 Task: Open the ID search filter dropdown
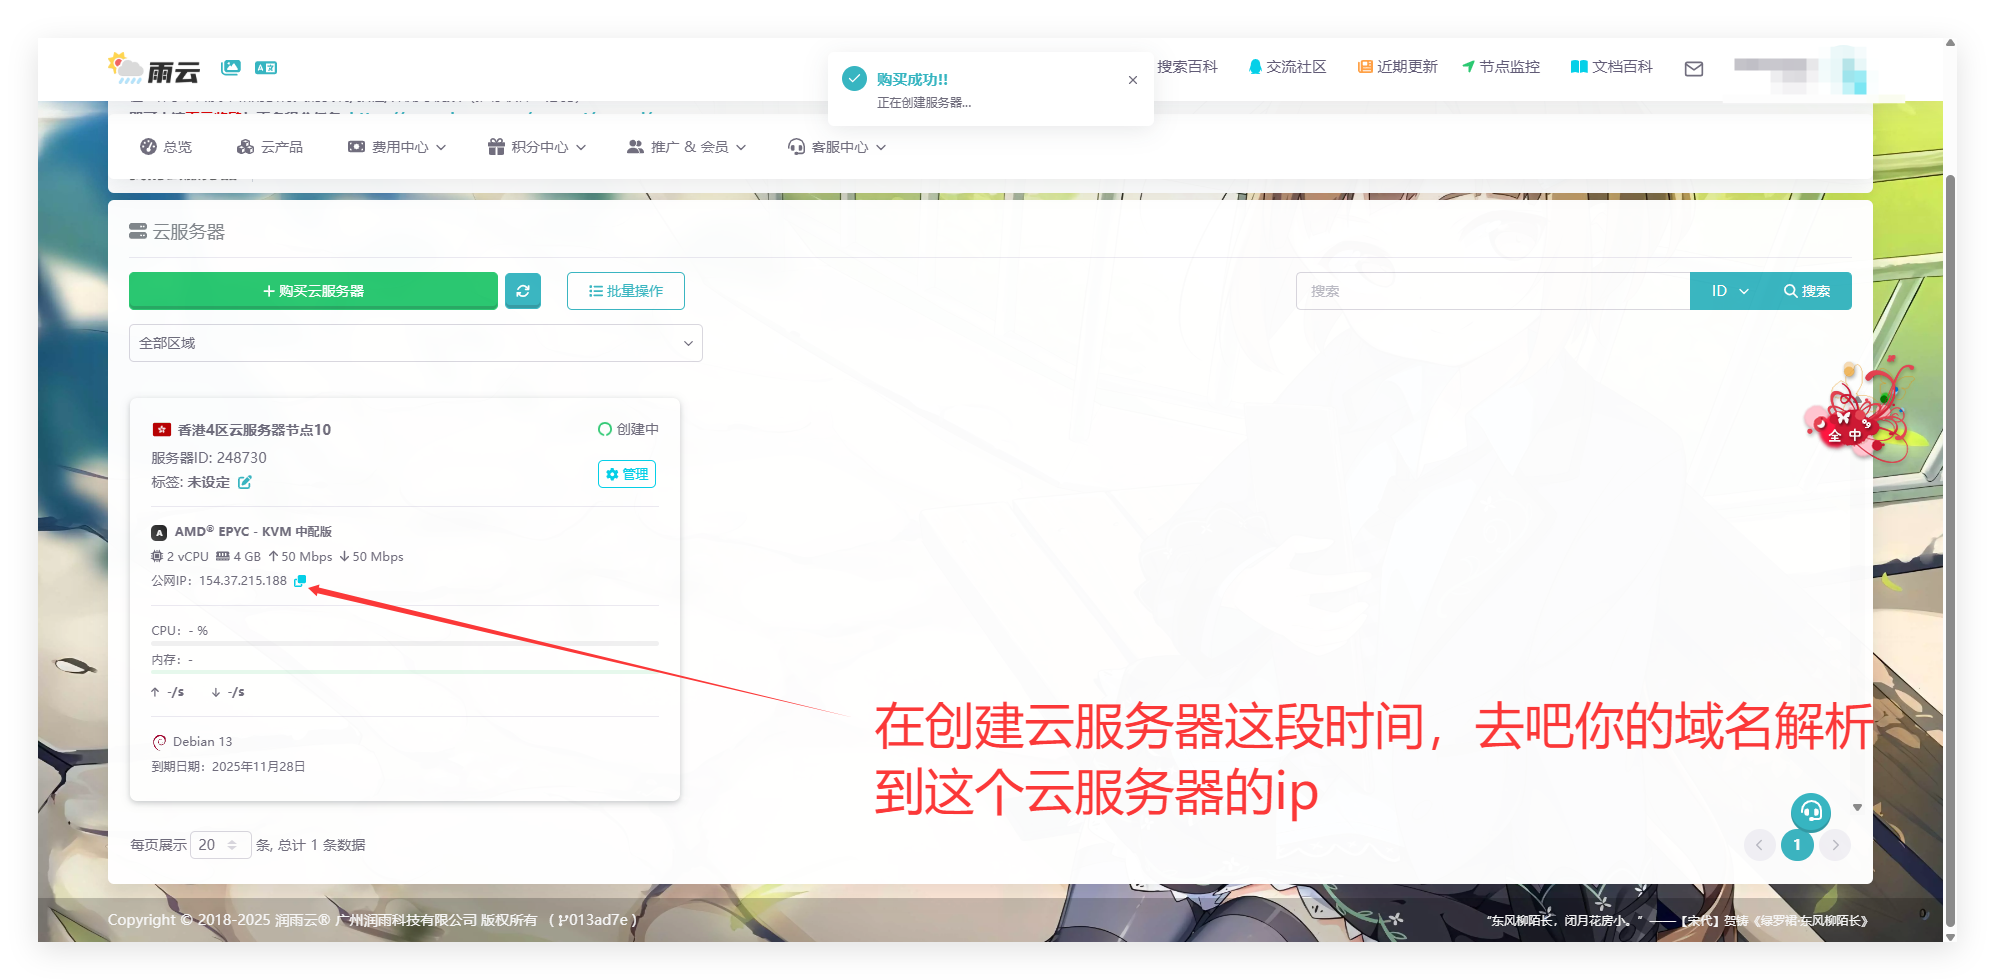click(x=1727, y=291)
